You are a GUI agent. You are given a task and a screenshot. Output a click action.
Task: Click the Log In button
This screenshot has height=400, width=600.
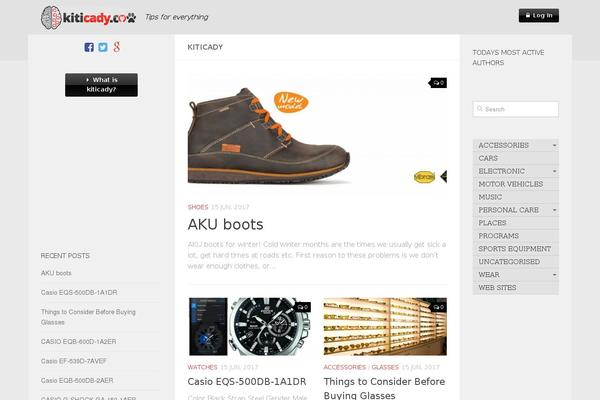pos(538,16)
